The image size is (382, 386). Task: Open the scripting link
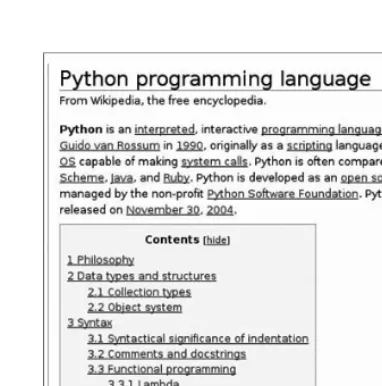(x=309, y=146)
